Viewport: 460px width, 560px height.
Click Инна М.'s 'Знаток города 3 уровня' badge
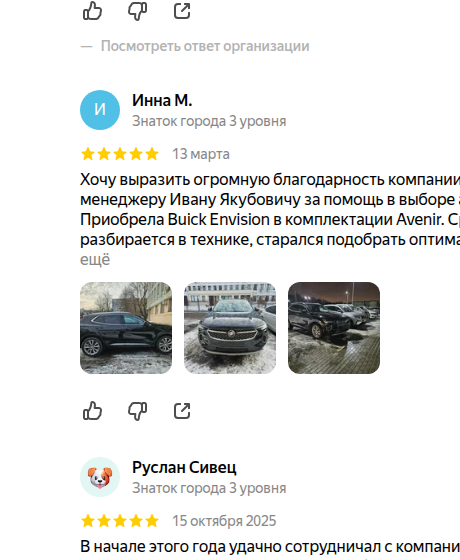[209, 121]
